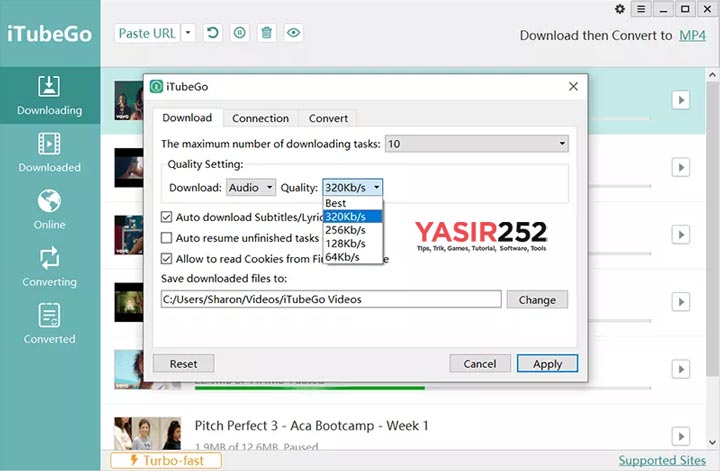Click the Turbo-fast button
Screen dimensions: 720x471
(166, 460)
